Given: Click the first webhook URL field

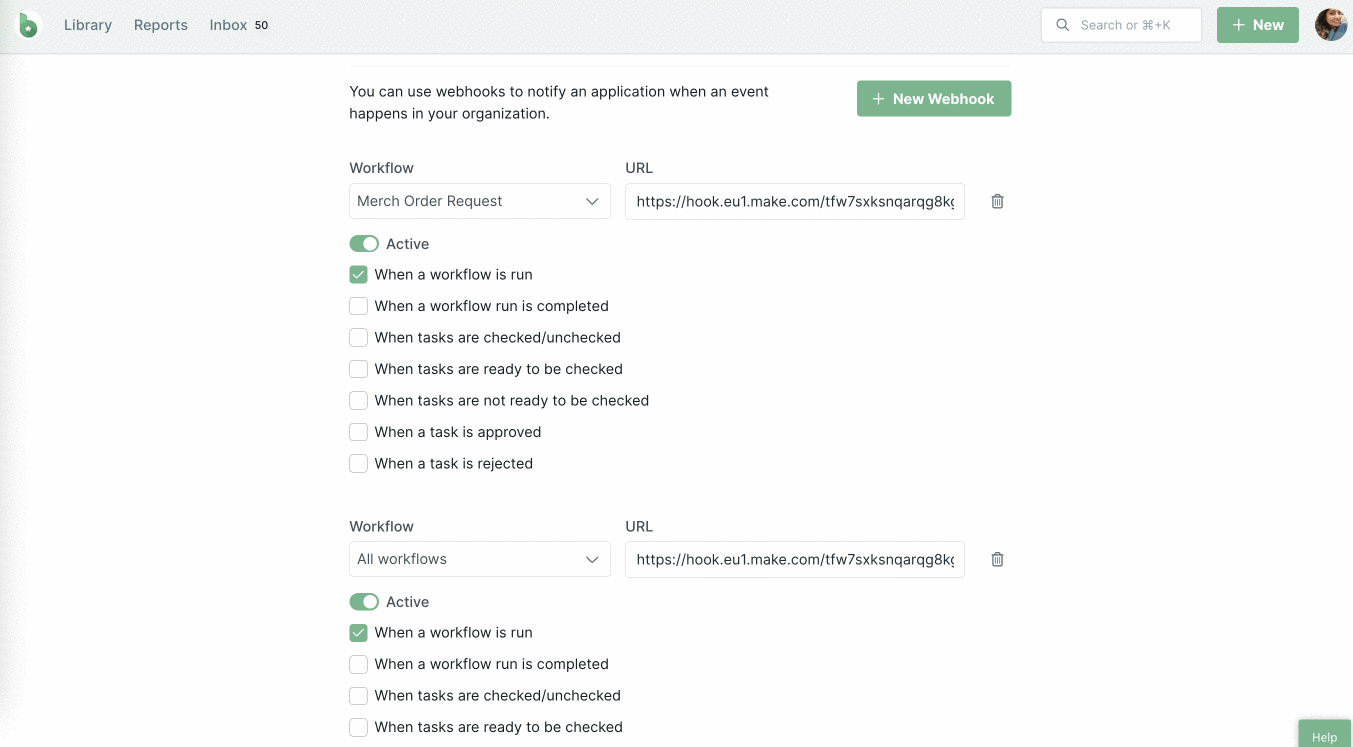Looking at the screenshot, I should pyautogui.click(x=794, y=201).
